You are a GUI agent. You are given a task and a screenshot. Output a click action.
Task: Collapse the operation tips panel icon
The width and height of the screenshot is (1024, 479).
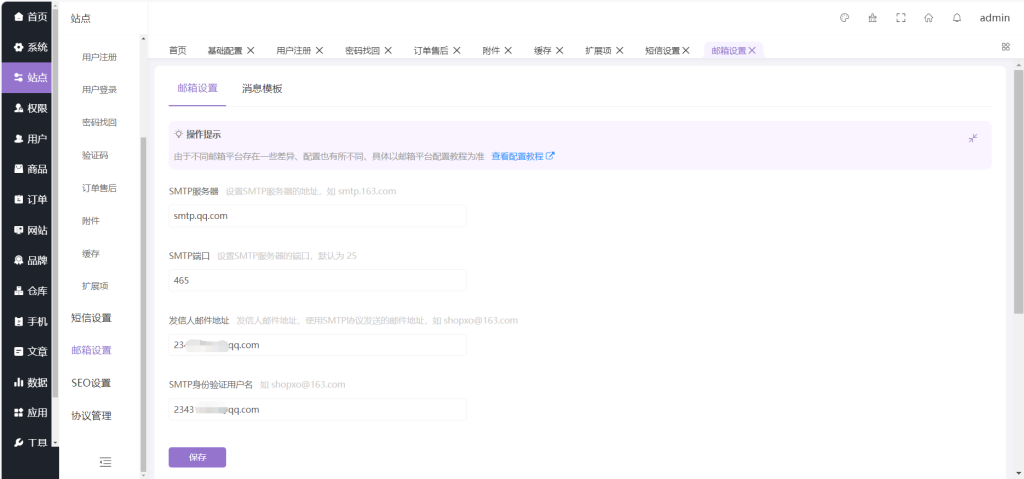click(973, 138)
